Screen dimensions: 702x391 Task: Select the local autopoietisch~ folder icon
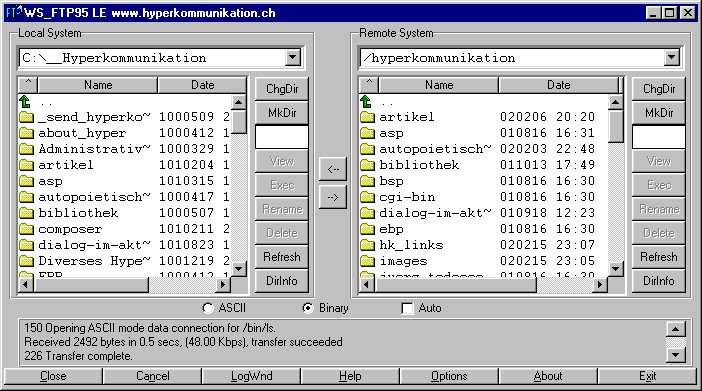click(x=26, y=197)
